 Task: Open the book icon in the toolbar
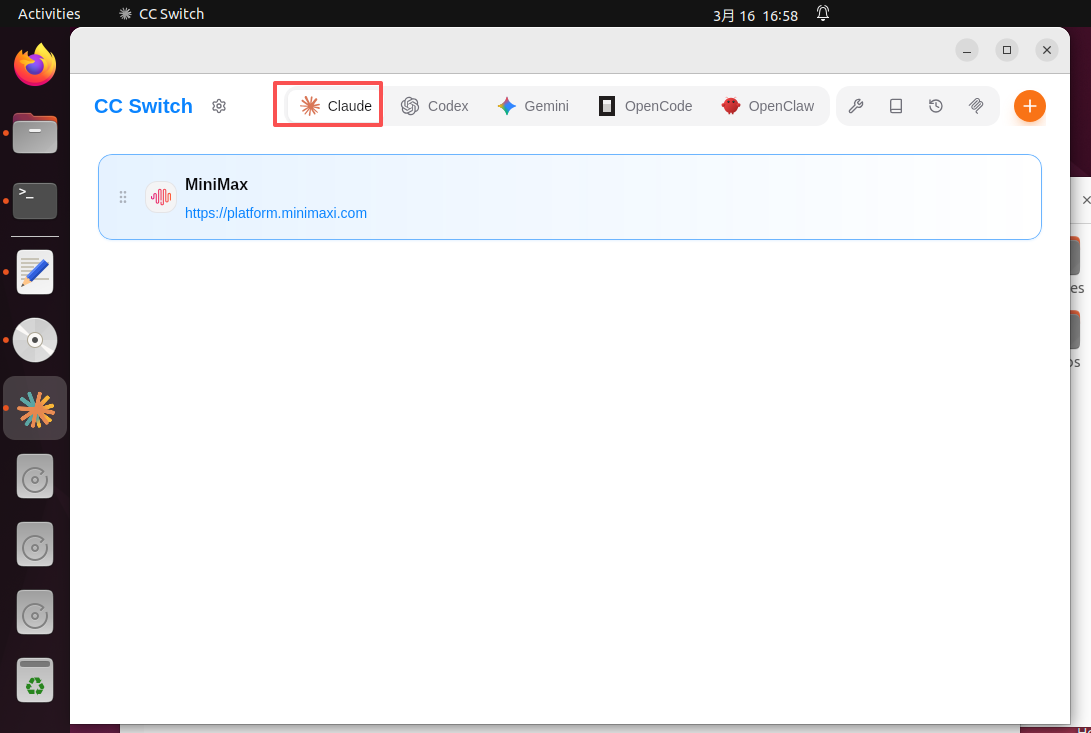coord(896,106)
